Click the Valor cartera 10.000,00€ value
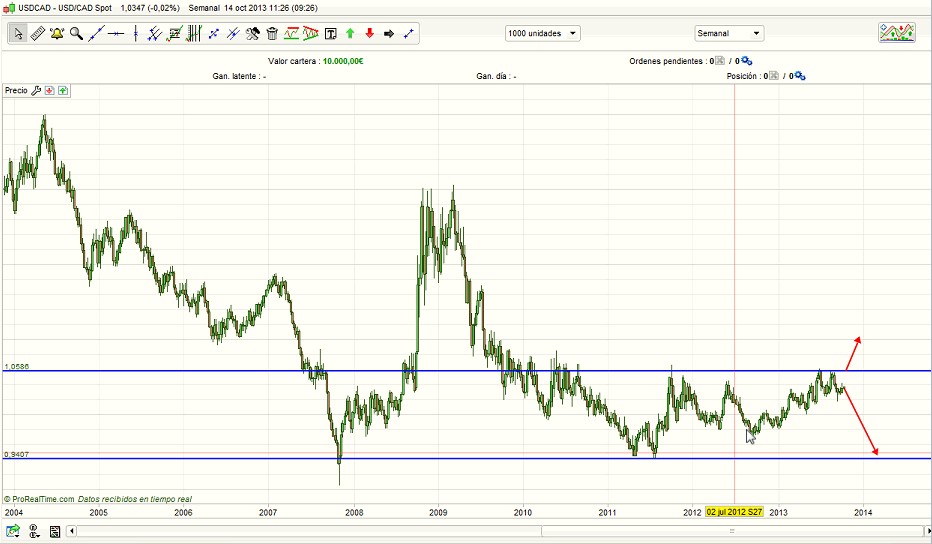This screenshot has height=544, width=932. (x=343, y=61)
